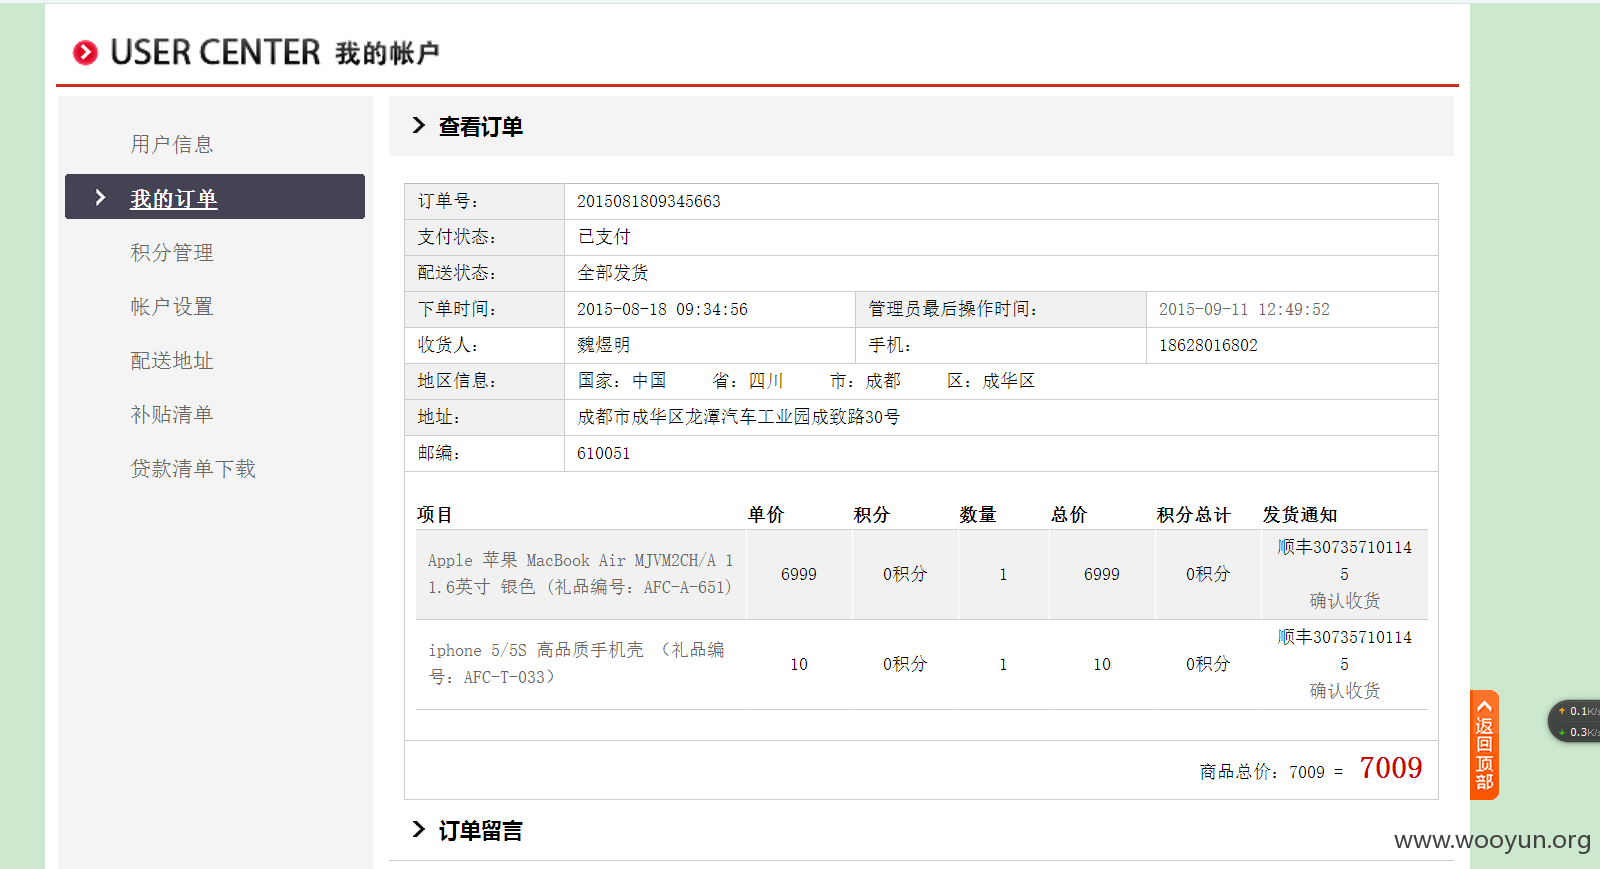The height and width of the screenshot is (869, 1600).
Task: Click the 管理员最后操作时间 label
Action: pos(952,309)
